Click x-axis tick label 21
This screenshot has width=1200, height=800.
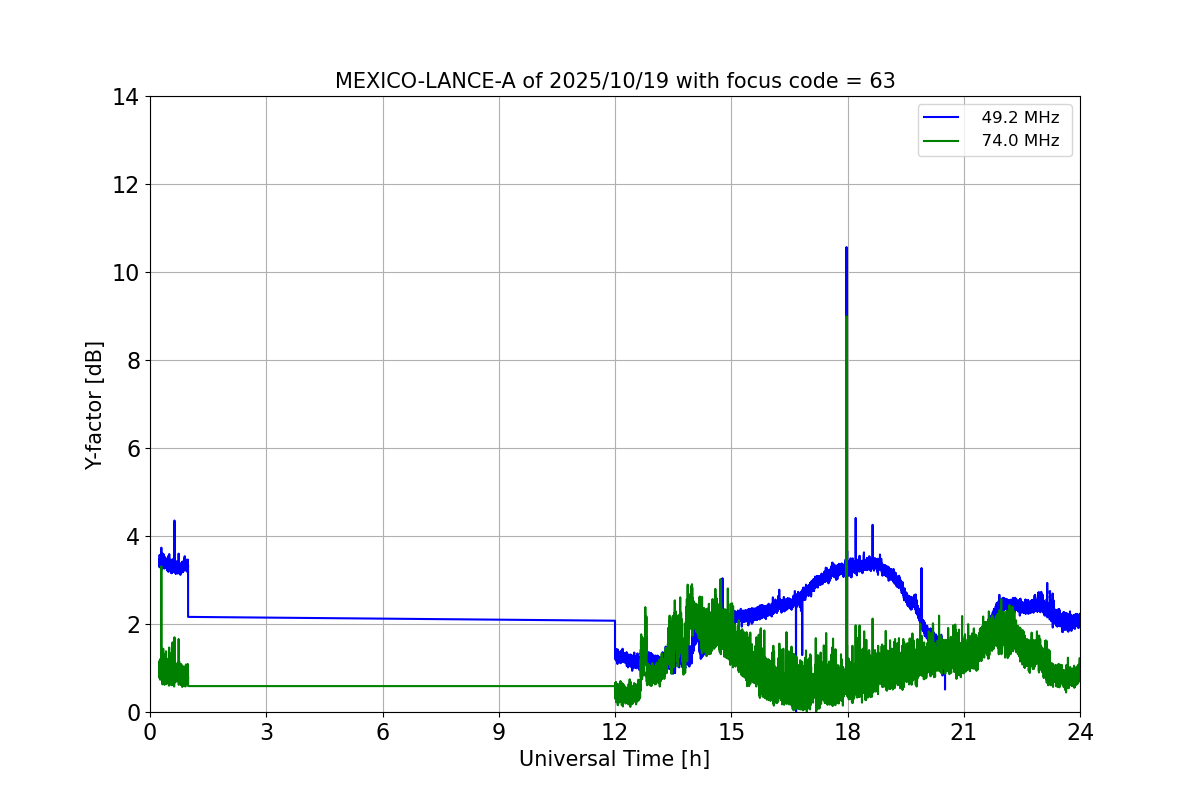964,732
